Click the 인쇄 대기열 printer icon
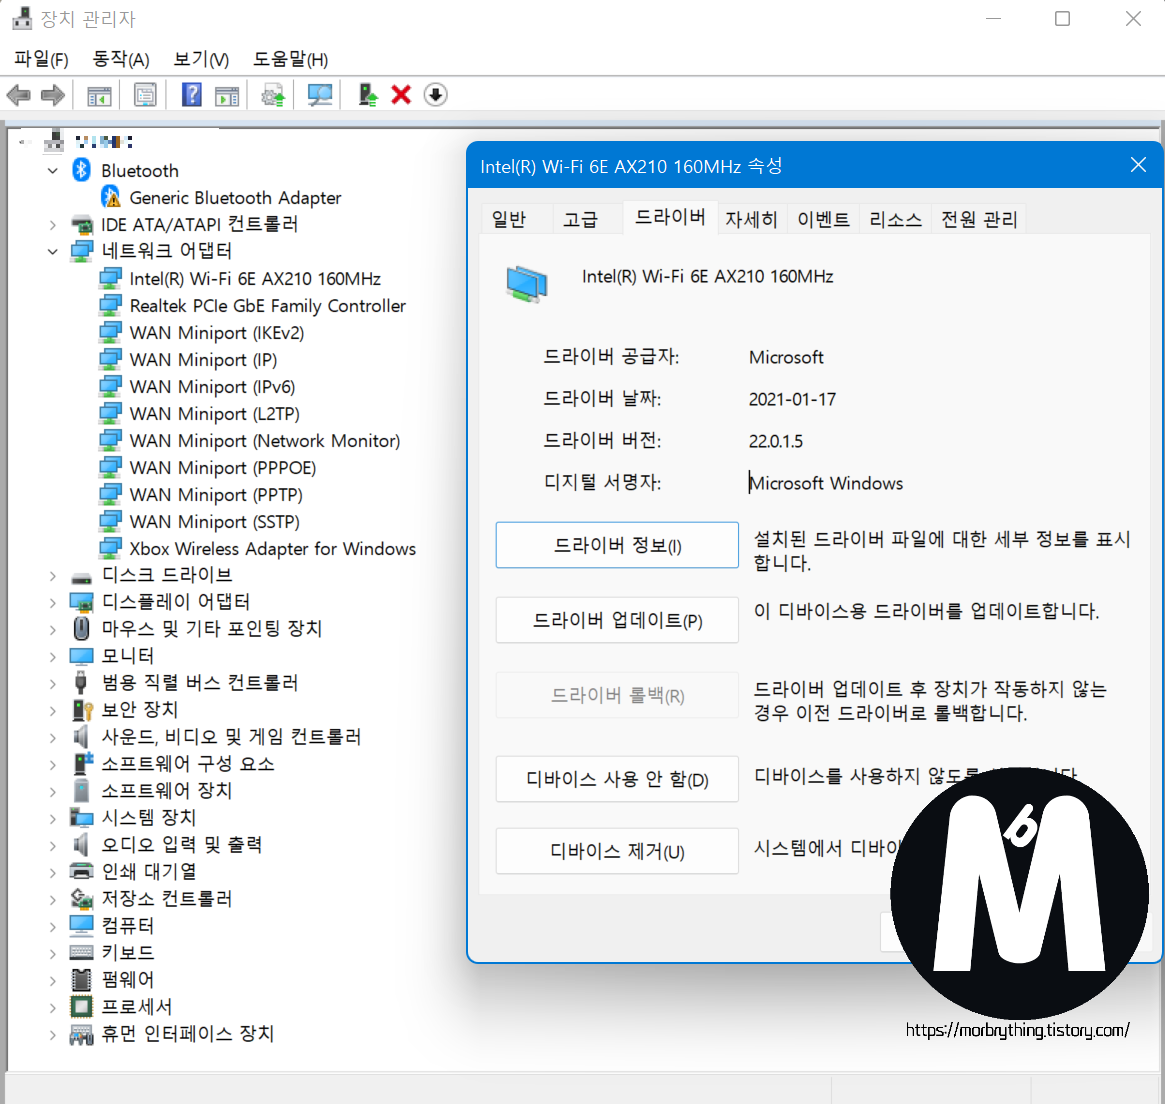The height and width of the screenshot is (1104, 1165). [81, 871]
